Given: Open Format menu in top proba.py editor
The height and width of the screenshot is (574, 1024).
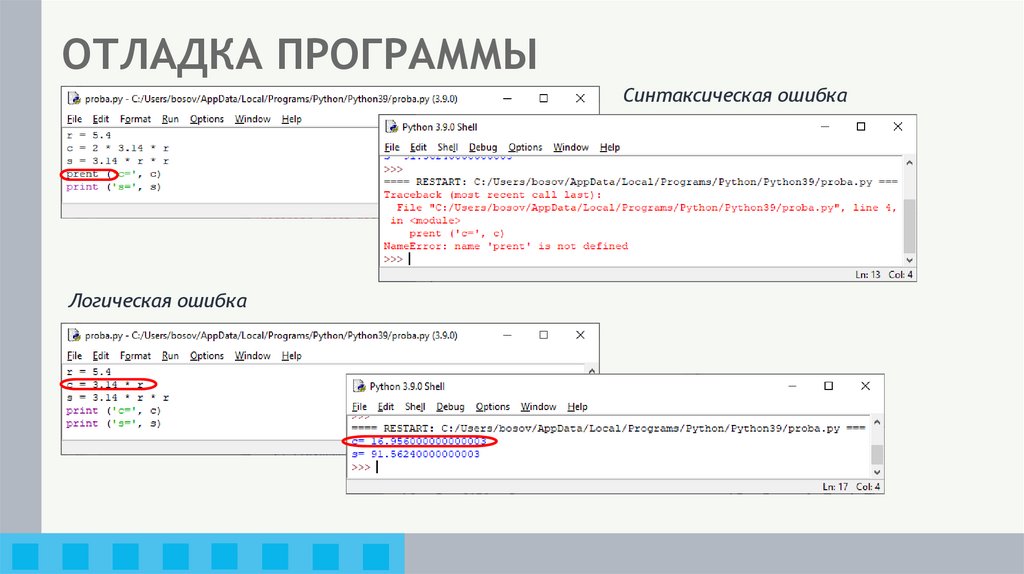Looking at the screenshot, I should [135, 119].
